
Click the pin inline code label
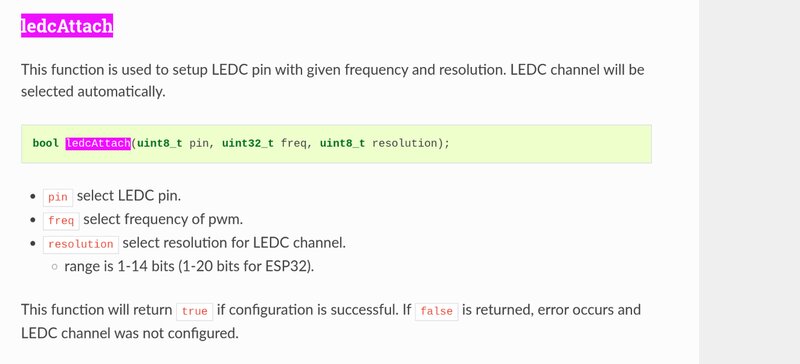[x=58, y=197]
